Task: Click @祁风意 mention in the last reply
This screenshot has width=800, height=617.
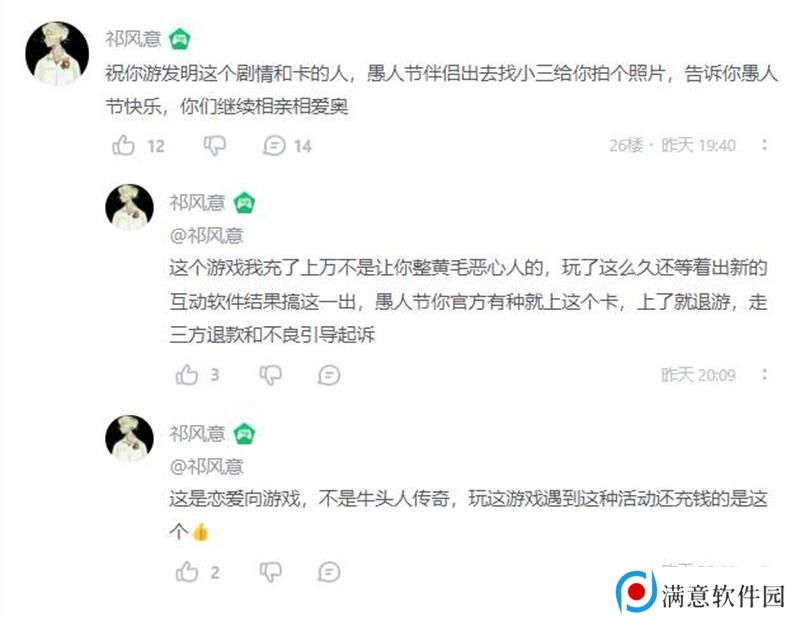Action: 207,466
